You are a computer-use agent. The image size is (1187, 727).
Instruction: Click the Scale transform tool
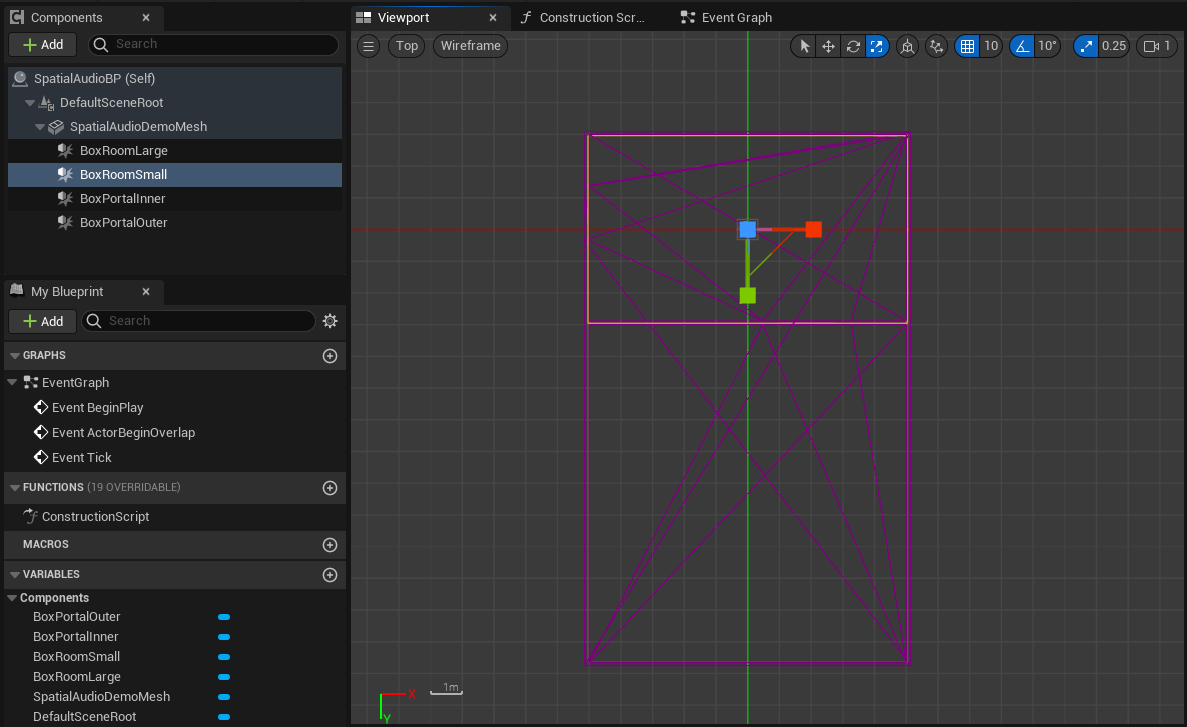coord(876,46)
